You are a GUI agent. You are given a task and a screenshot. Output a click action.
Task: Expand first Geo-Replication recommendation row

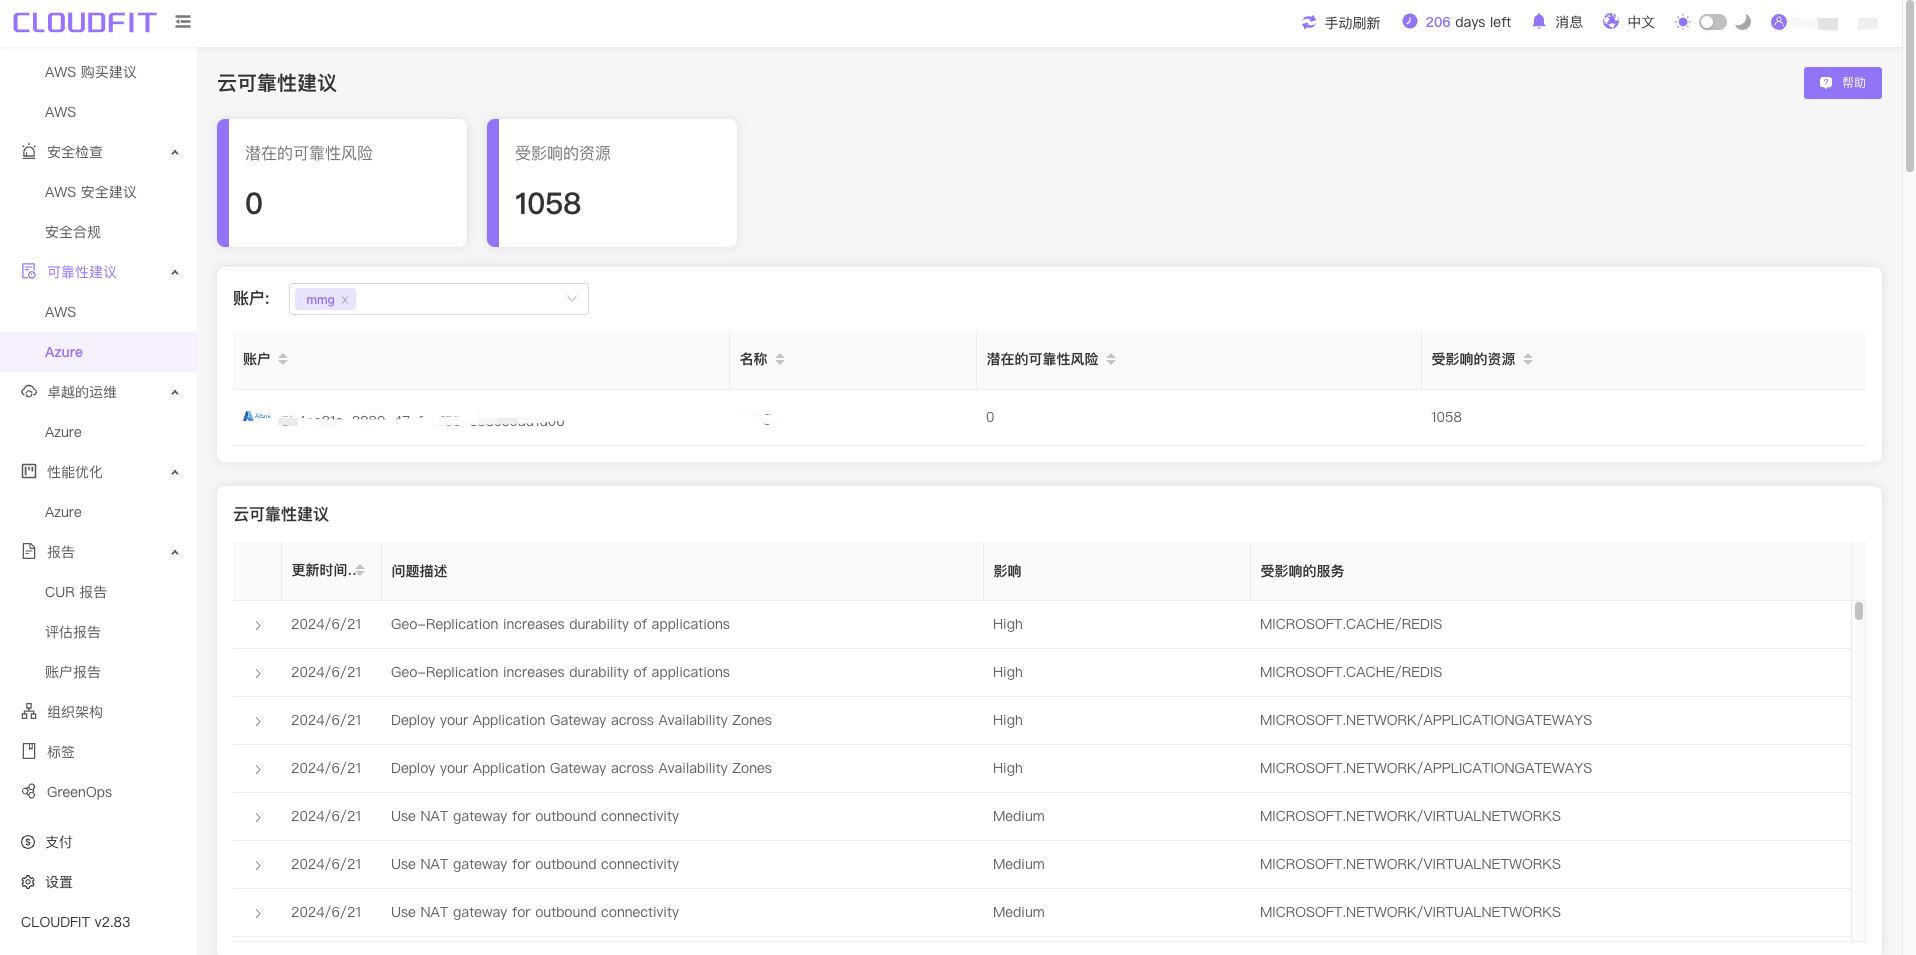click(x=258, y=625)
